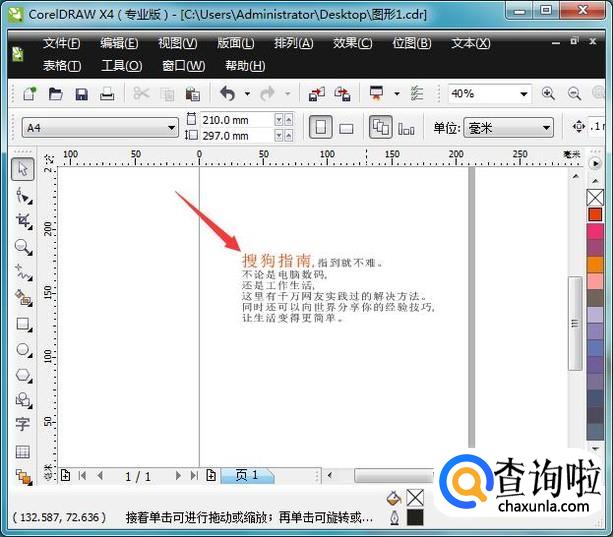Open the 窗口(W) menu

183,66
